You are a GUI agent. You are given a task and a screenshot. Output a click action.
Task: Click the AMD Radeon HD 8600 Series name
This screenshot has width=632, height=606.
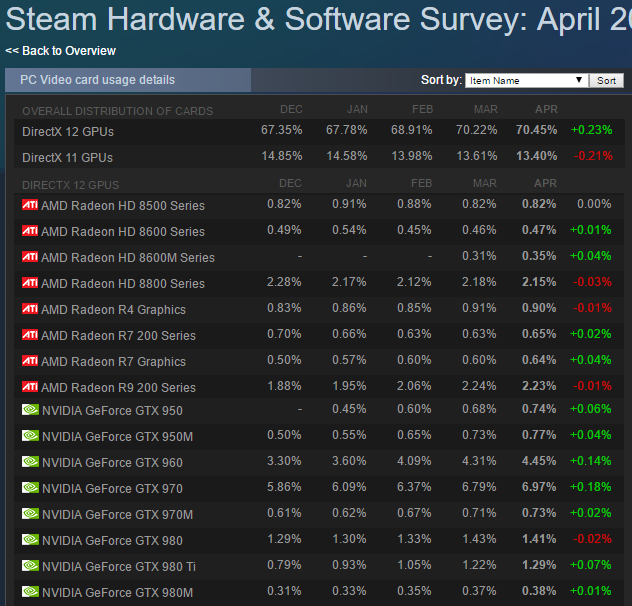[x=123, y=231]
